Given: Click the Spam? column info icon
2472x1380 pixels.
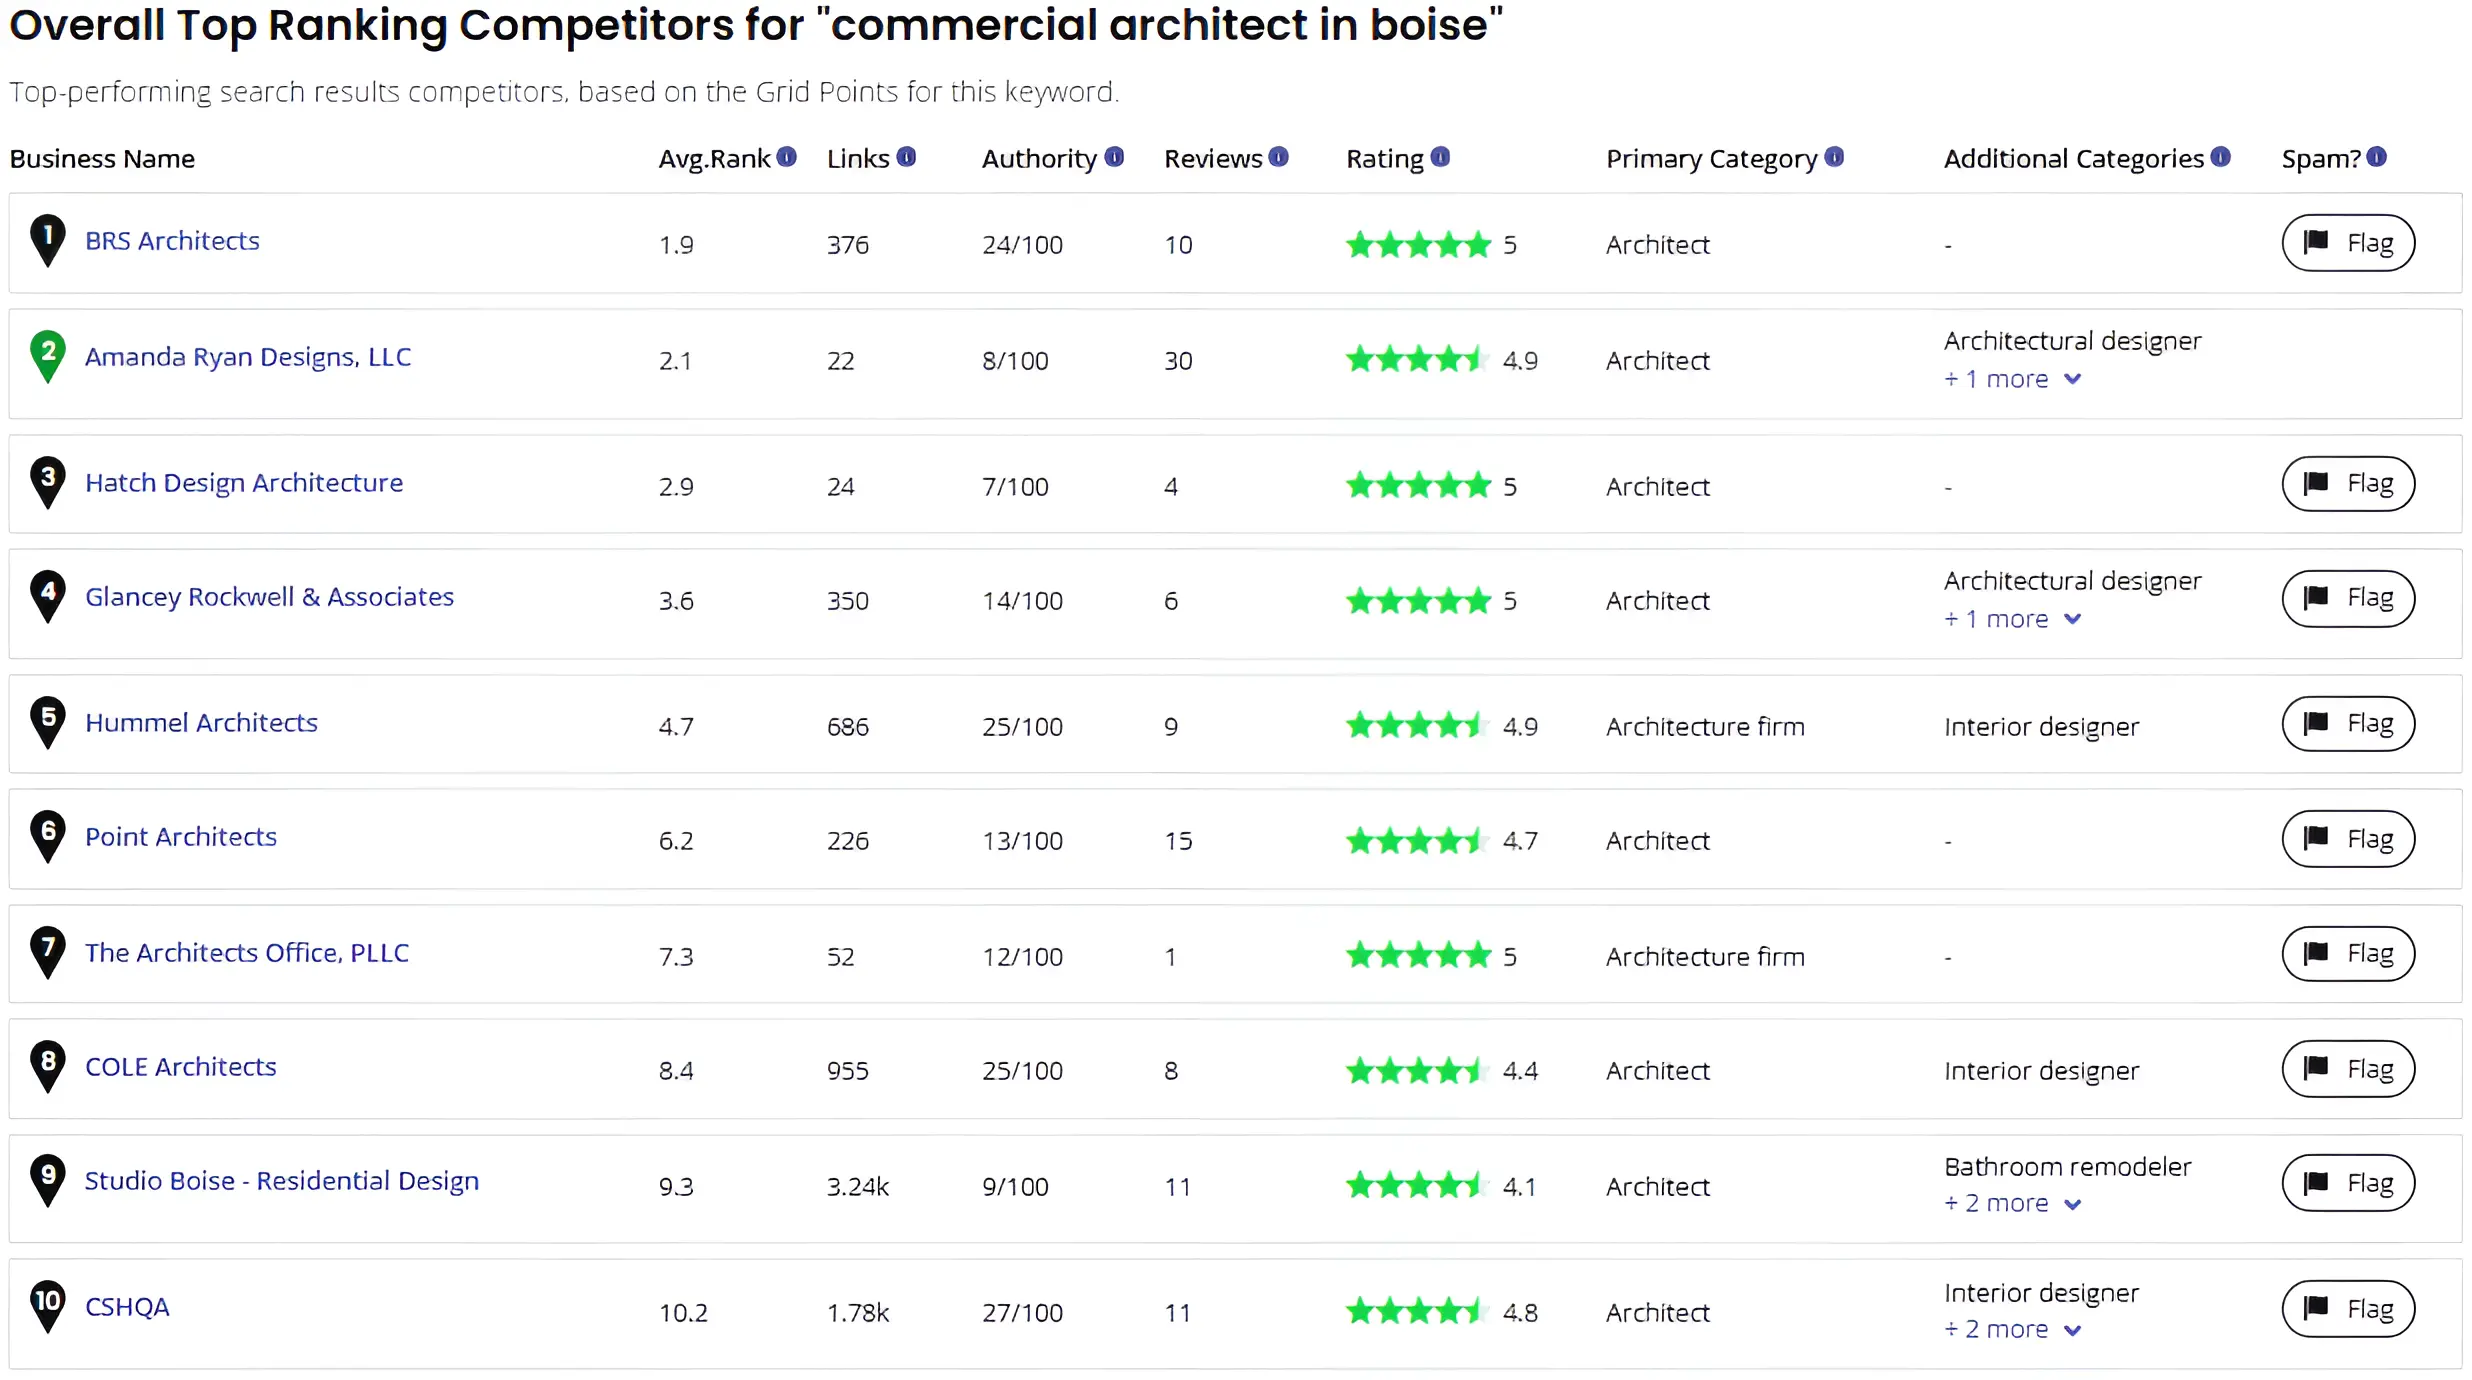Looking at the screenshot, I should 2377,157.
